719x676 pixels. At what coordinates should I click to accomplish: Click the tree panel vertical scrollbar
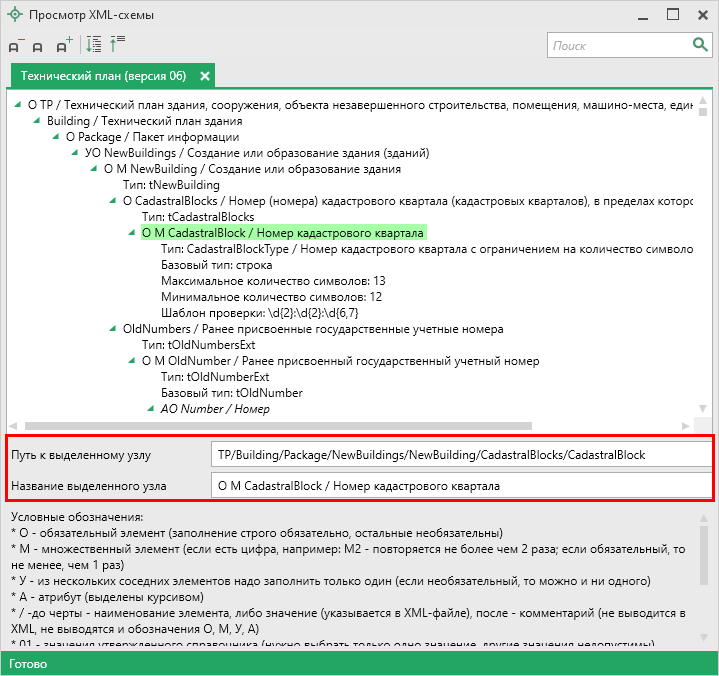[x=705, y=260]
